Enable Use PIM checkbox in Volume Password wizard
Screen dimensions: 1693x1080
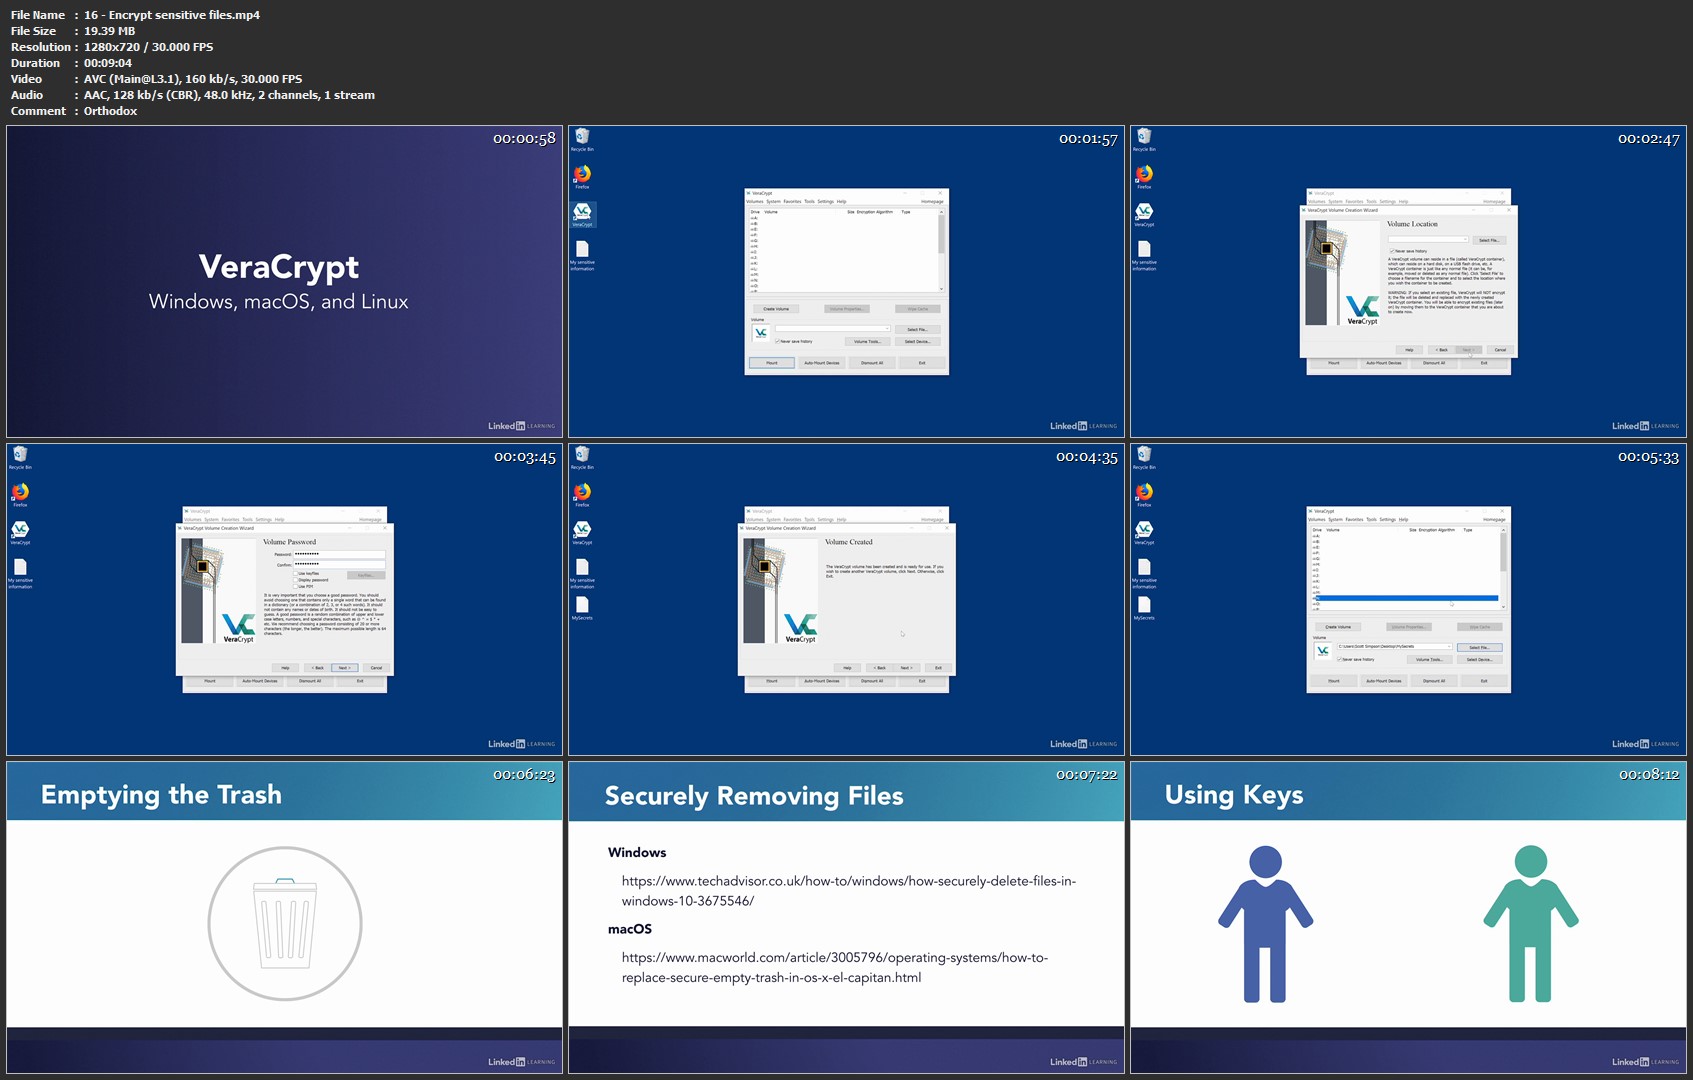point(296,586)
